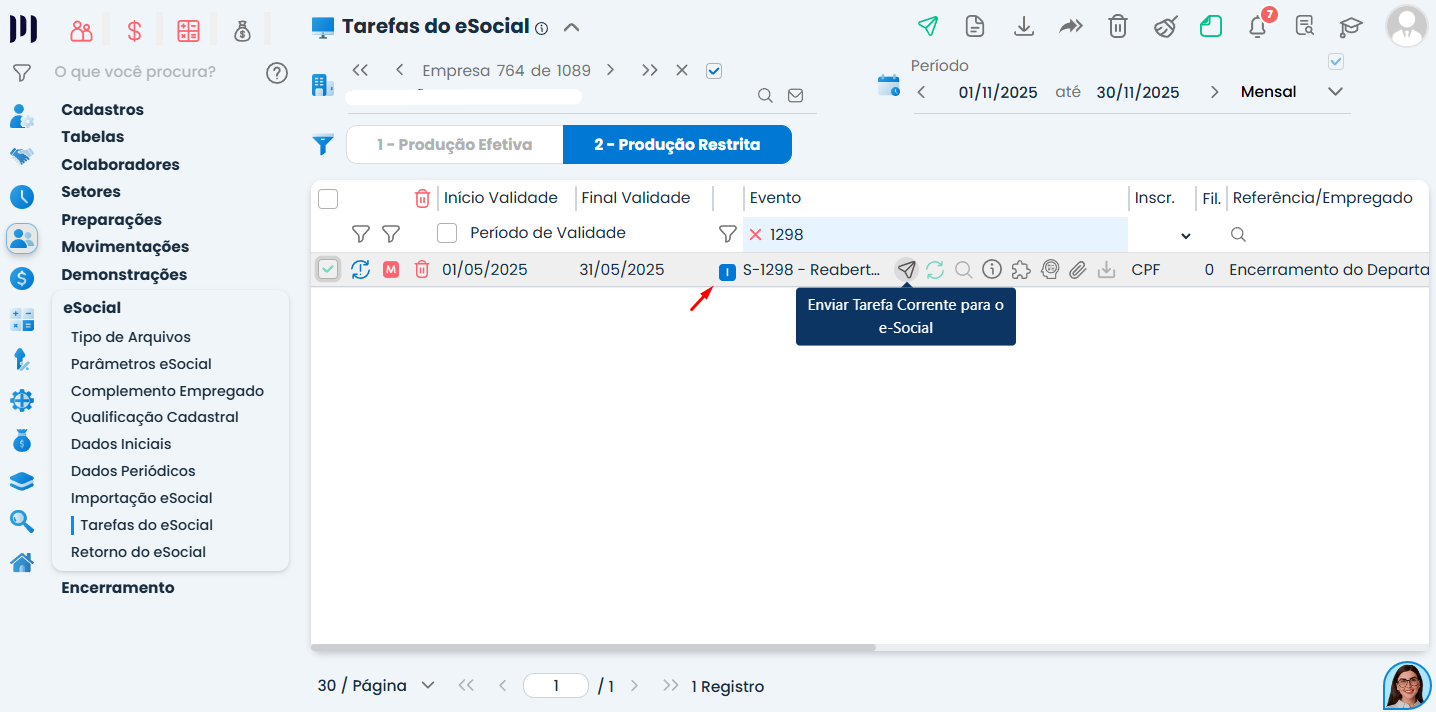The width and height of the screenshot is (1436, 712).
Task: Toggle the select-all checkbox in table header
Action: [328, 199]
